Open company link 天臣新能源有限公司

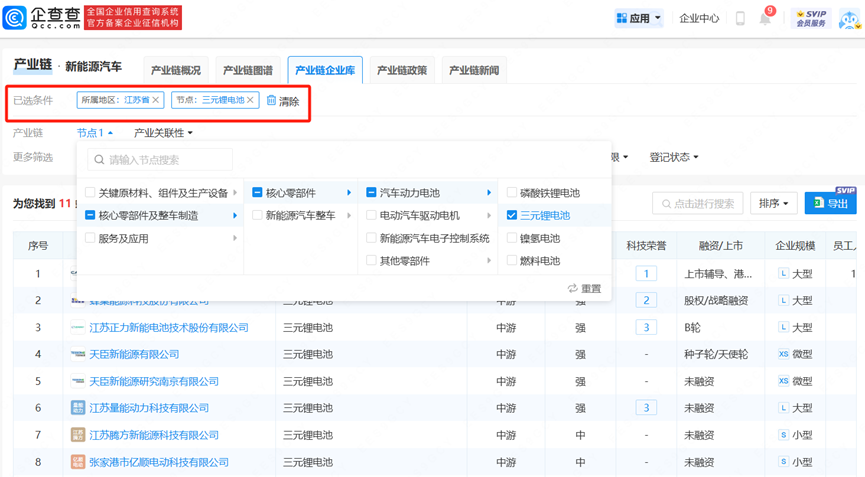[134, 354]
